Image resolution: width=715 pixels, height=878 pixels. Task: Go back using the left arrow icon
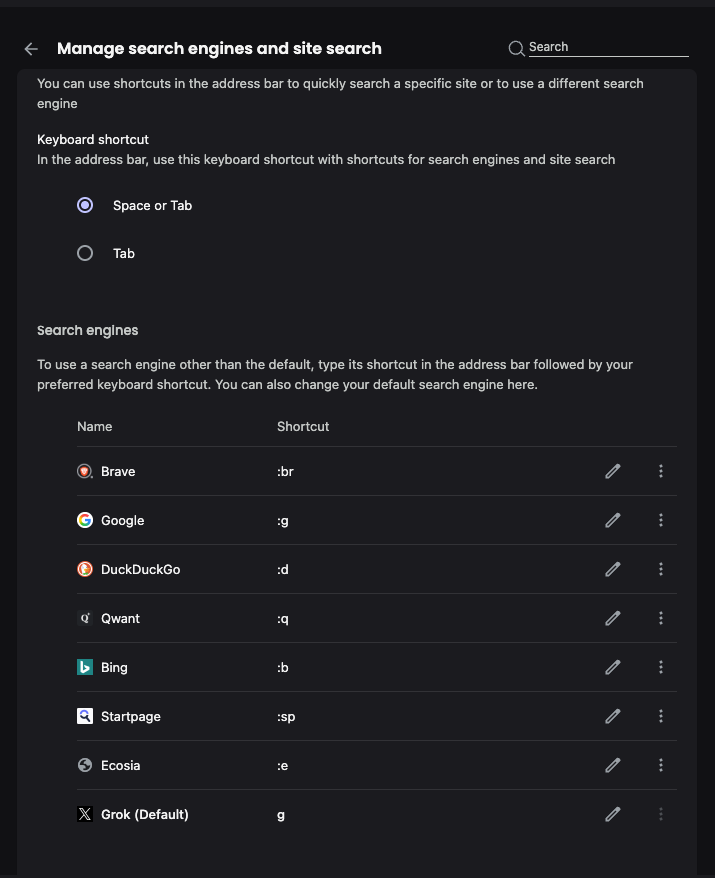tap(31, 49)
